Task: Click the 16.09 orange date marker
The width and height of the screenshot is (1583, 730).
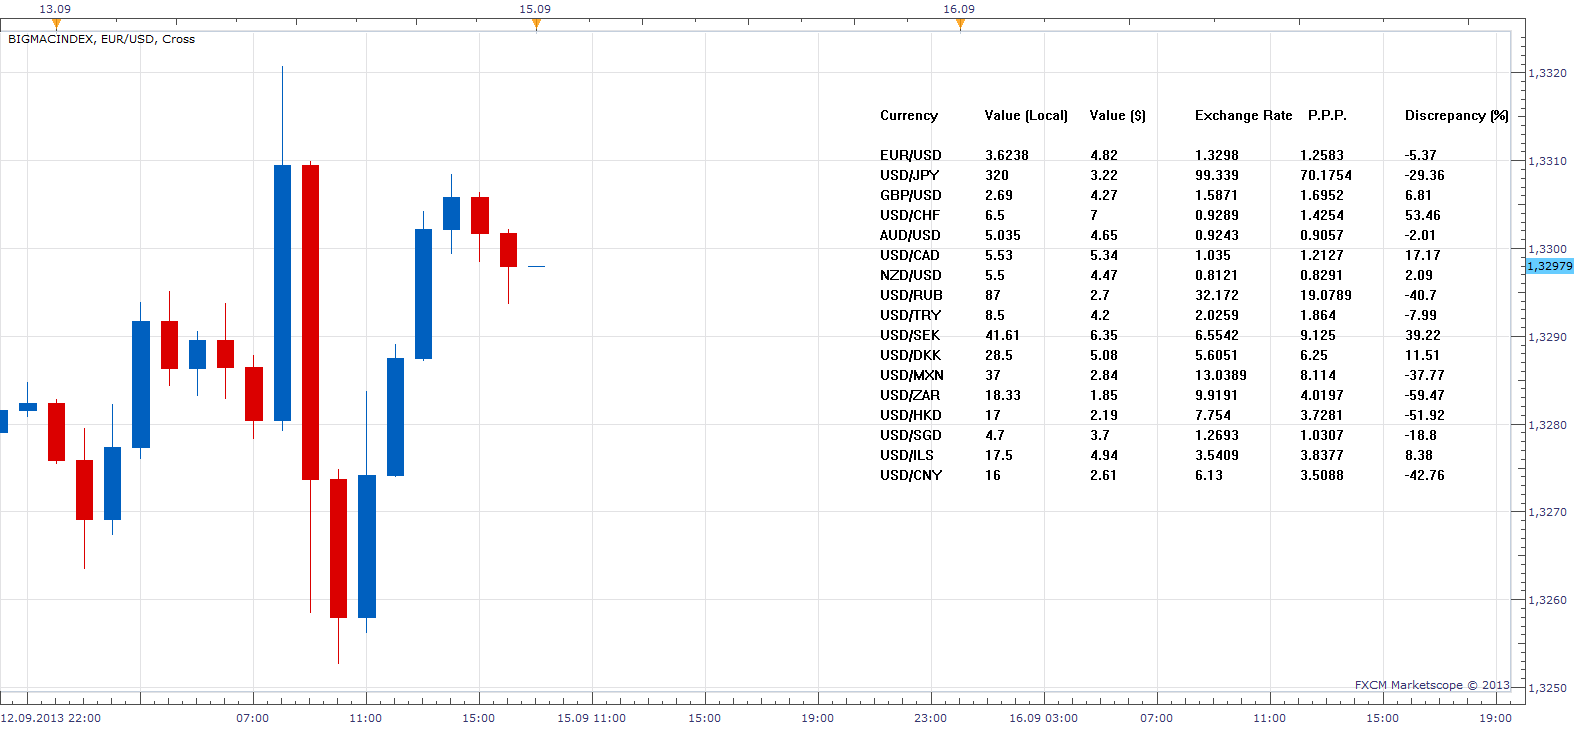Action: point(960,24)
